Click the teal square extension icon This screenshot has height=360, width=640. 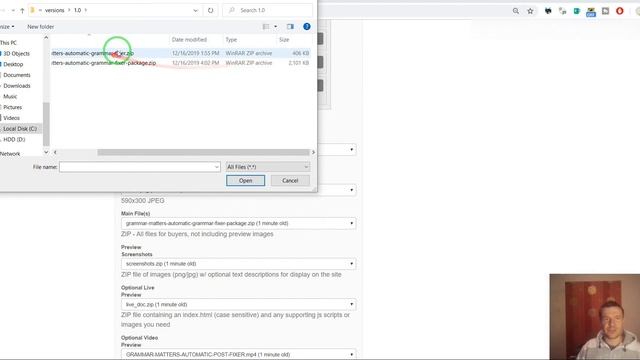click(577, 11)
